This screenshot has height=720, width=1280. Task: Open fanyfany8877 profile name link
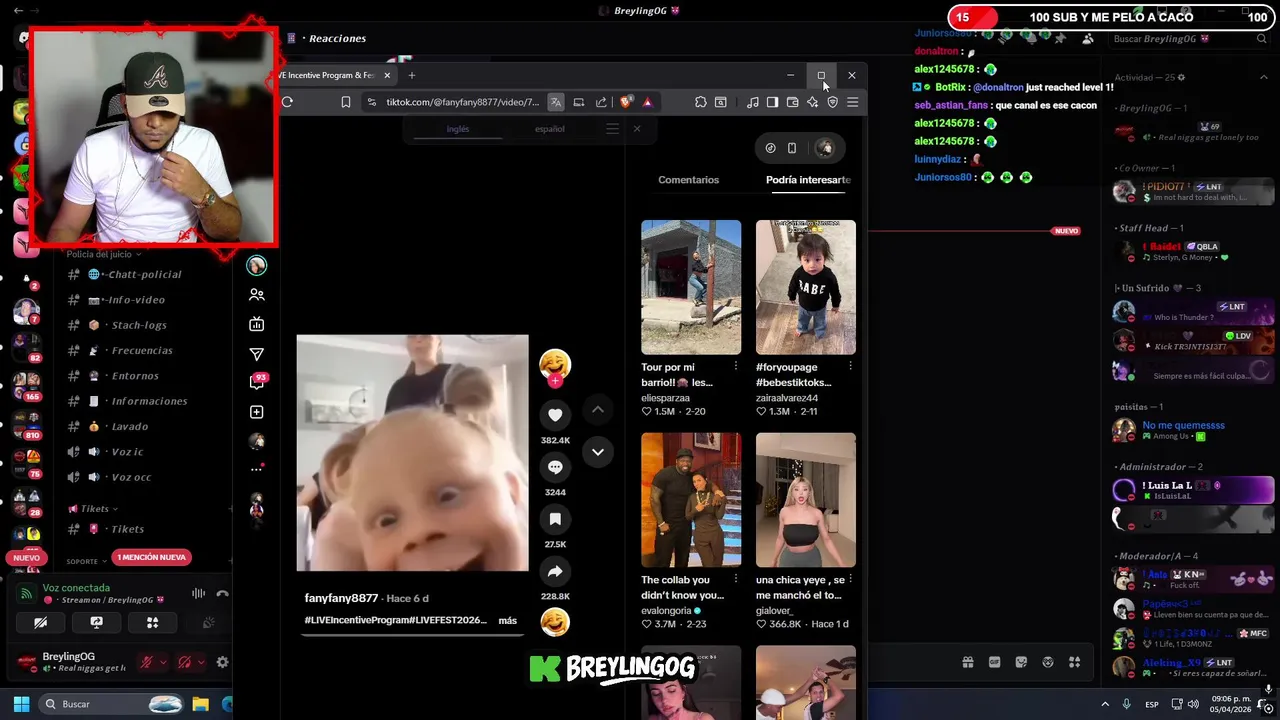341,598
